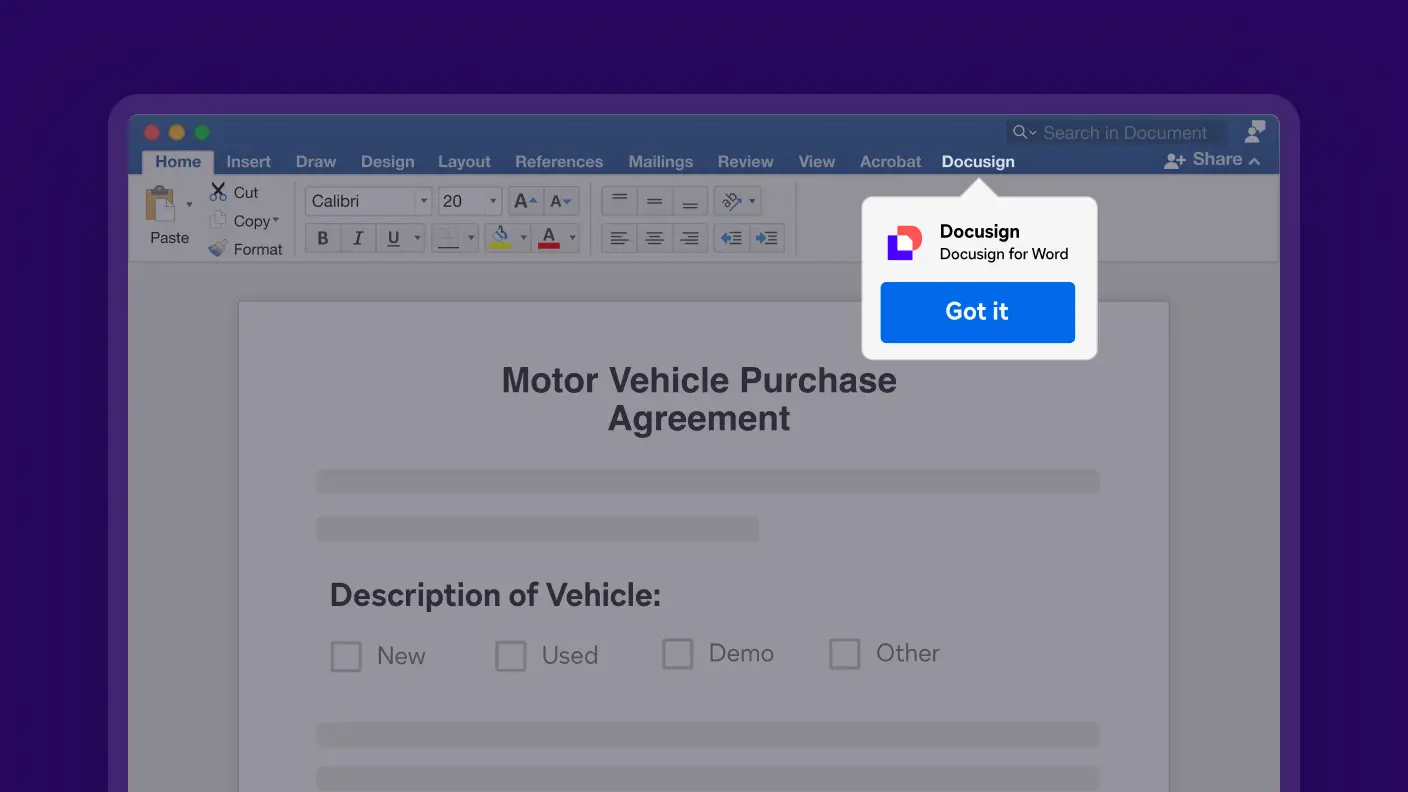This screenshot has height=792, width=1408.
Task: Expand the underline style dropdown arrow
Action: click(417, 238)
